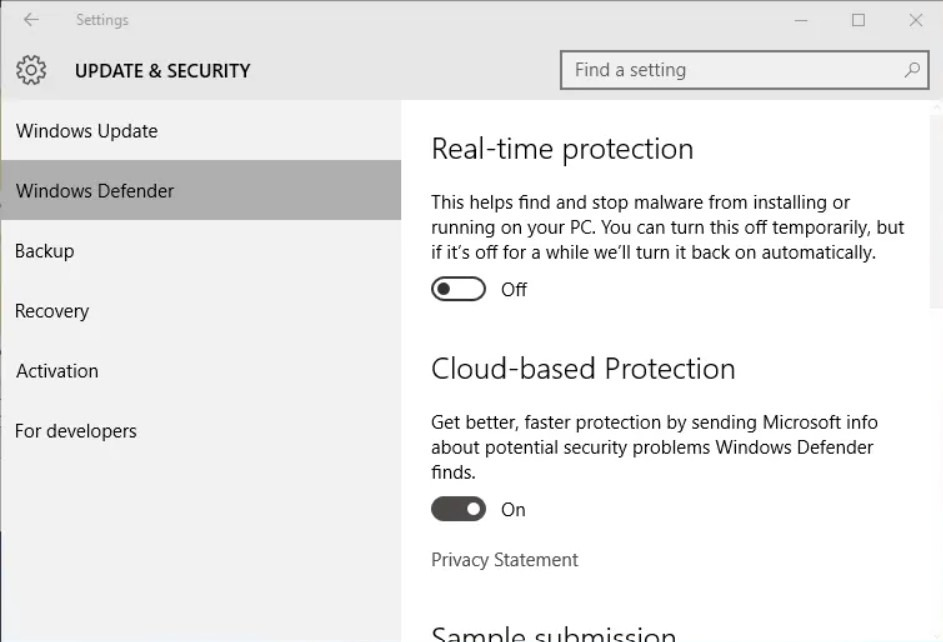Click the Sample submission heading

coord(553,634)
